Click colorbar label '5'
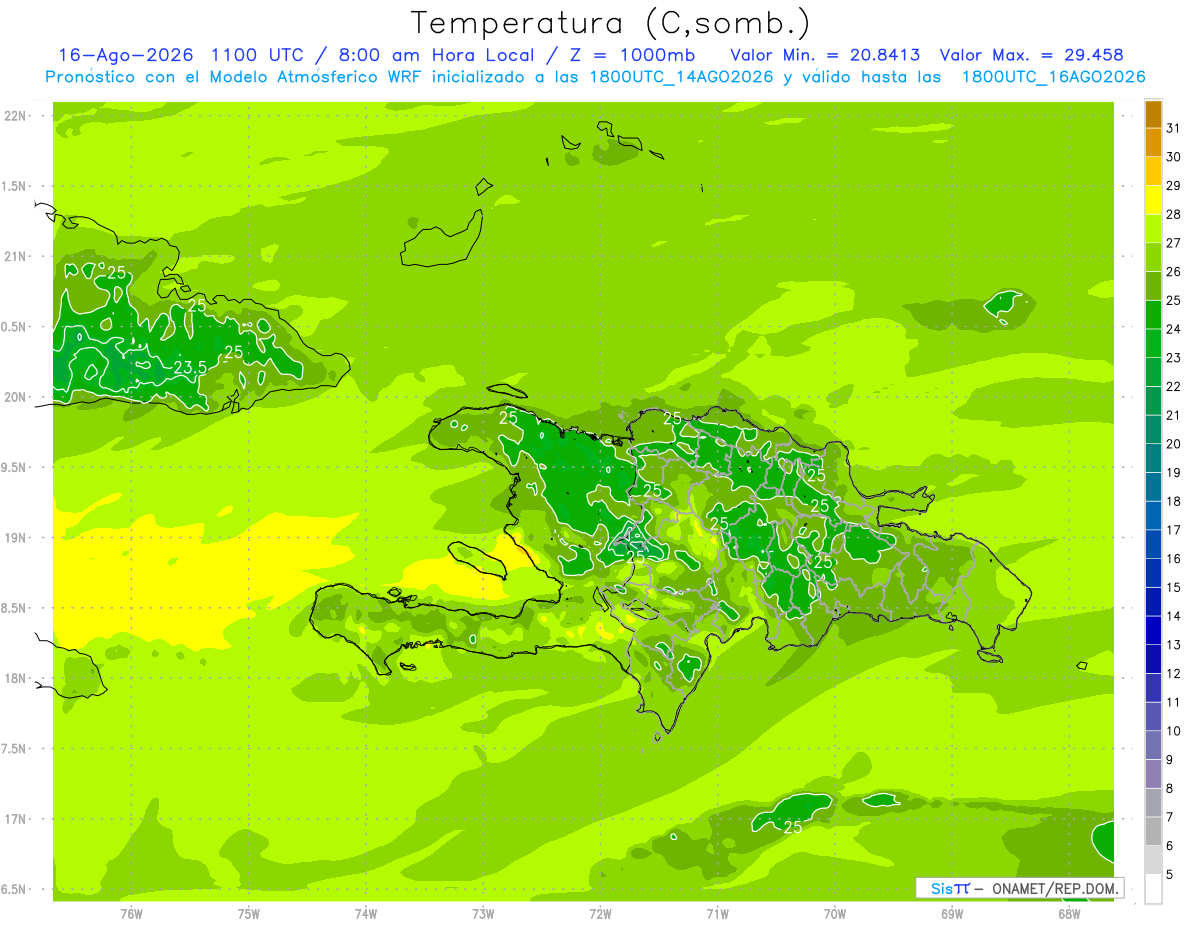The width and height of the screenshot is (1200, 927). tap(1170, 874)
